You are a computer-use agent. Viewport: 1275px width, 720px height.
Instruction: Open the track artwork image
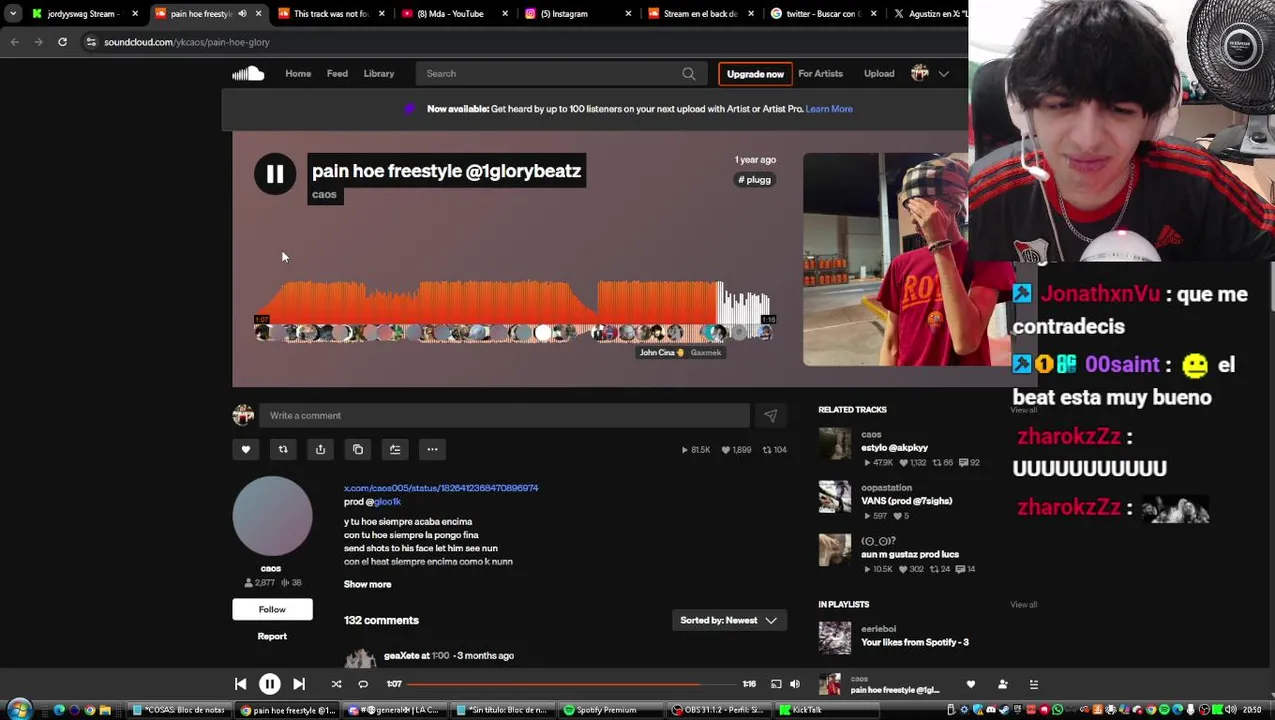tap(886, 259)
